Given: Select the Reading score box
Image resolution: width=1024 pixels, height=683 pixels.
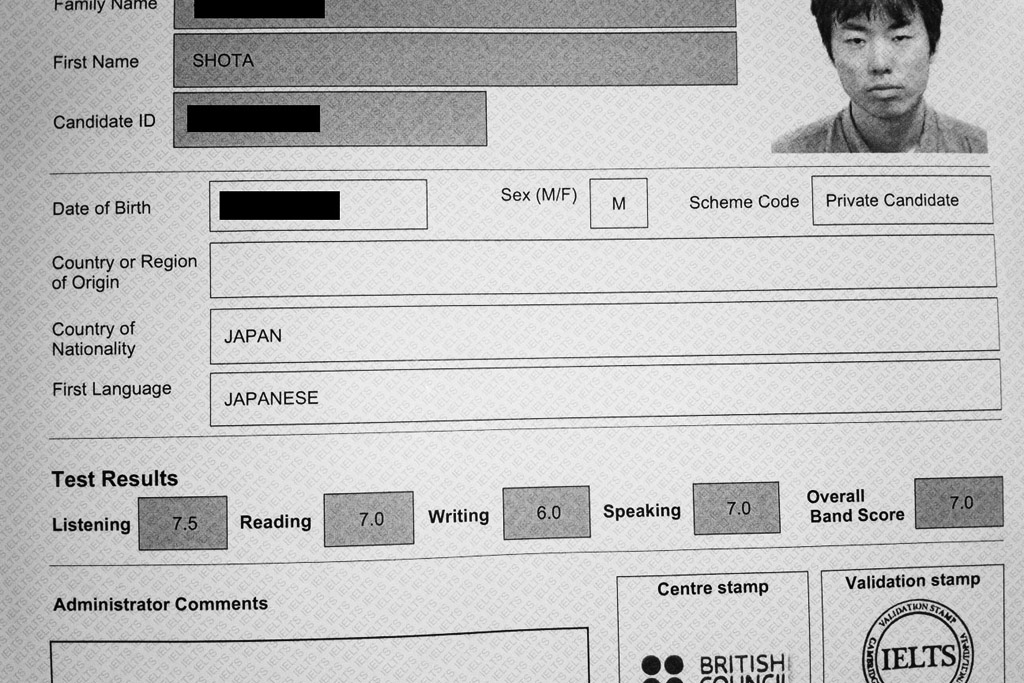Looking at the screenshot, I should click(369, 519).
